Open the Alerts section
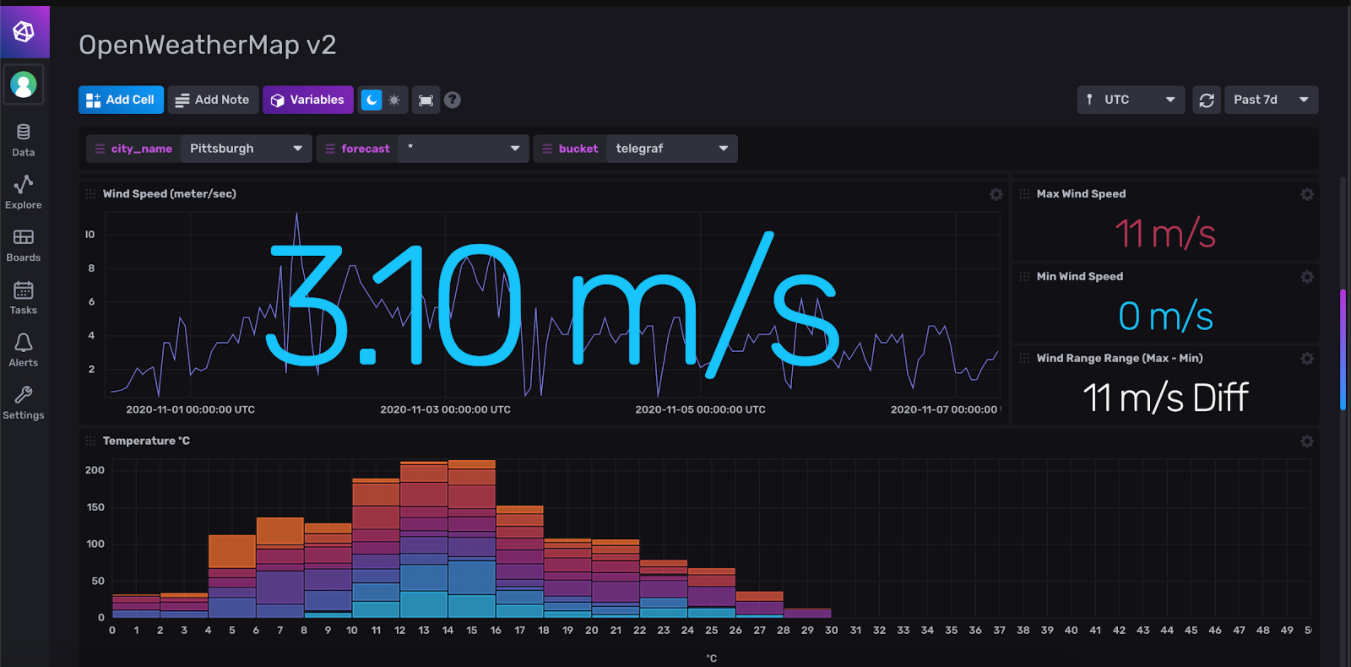Screen dimensions: 1351x667 [x=23, y=350]
